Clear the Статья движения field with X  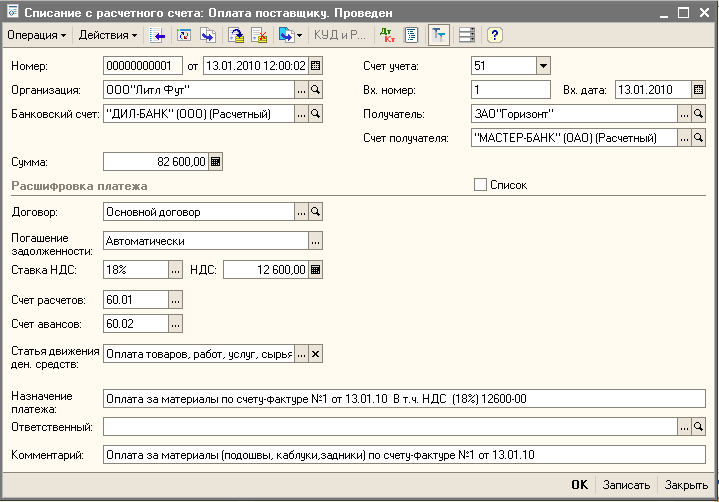click(316, 354)
